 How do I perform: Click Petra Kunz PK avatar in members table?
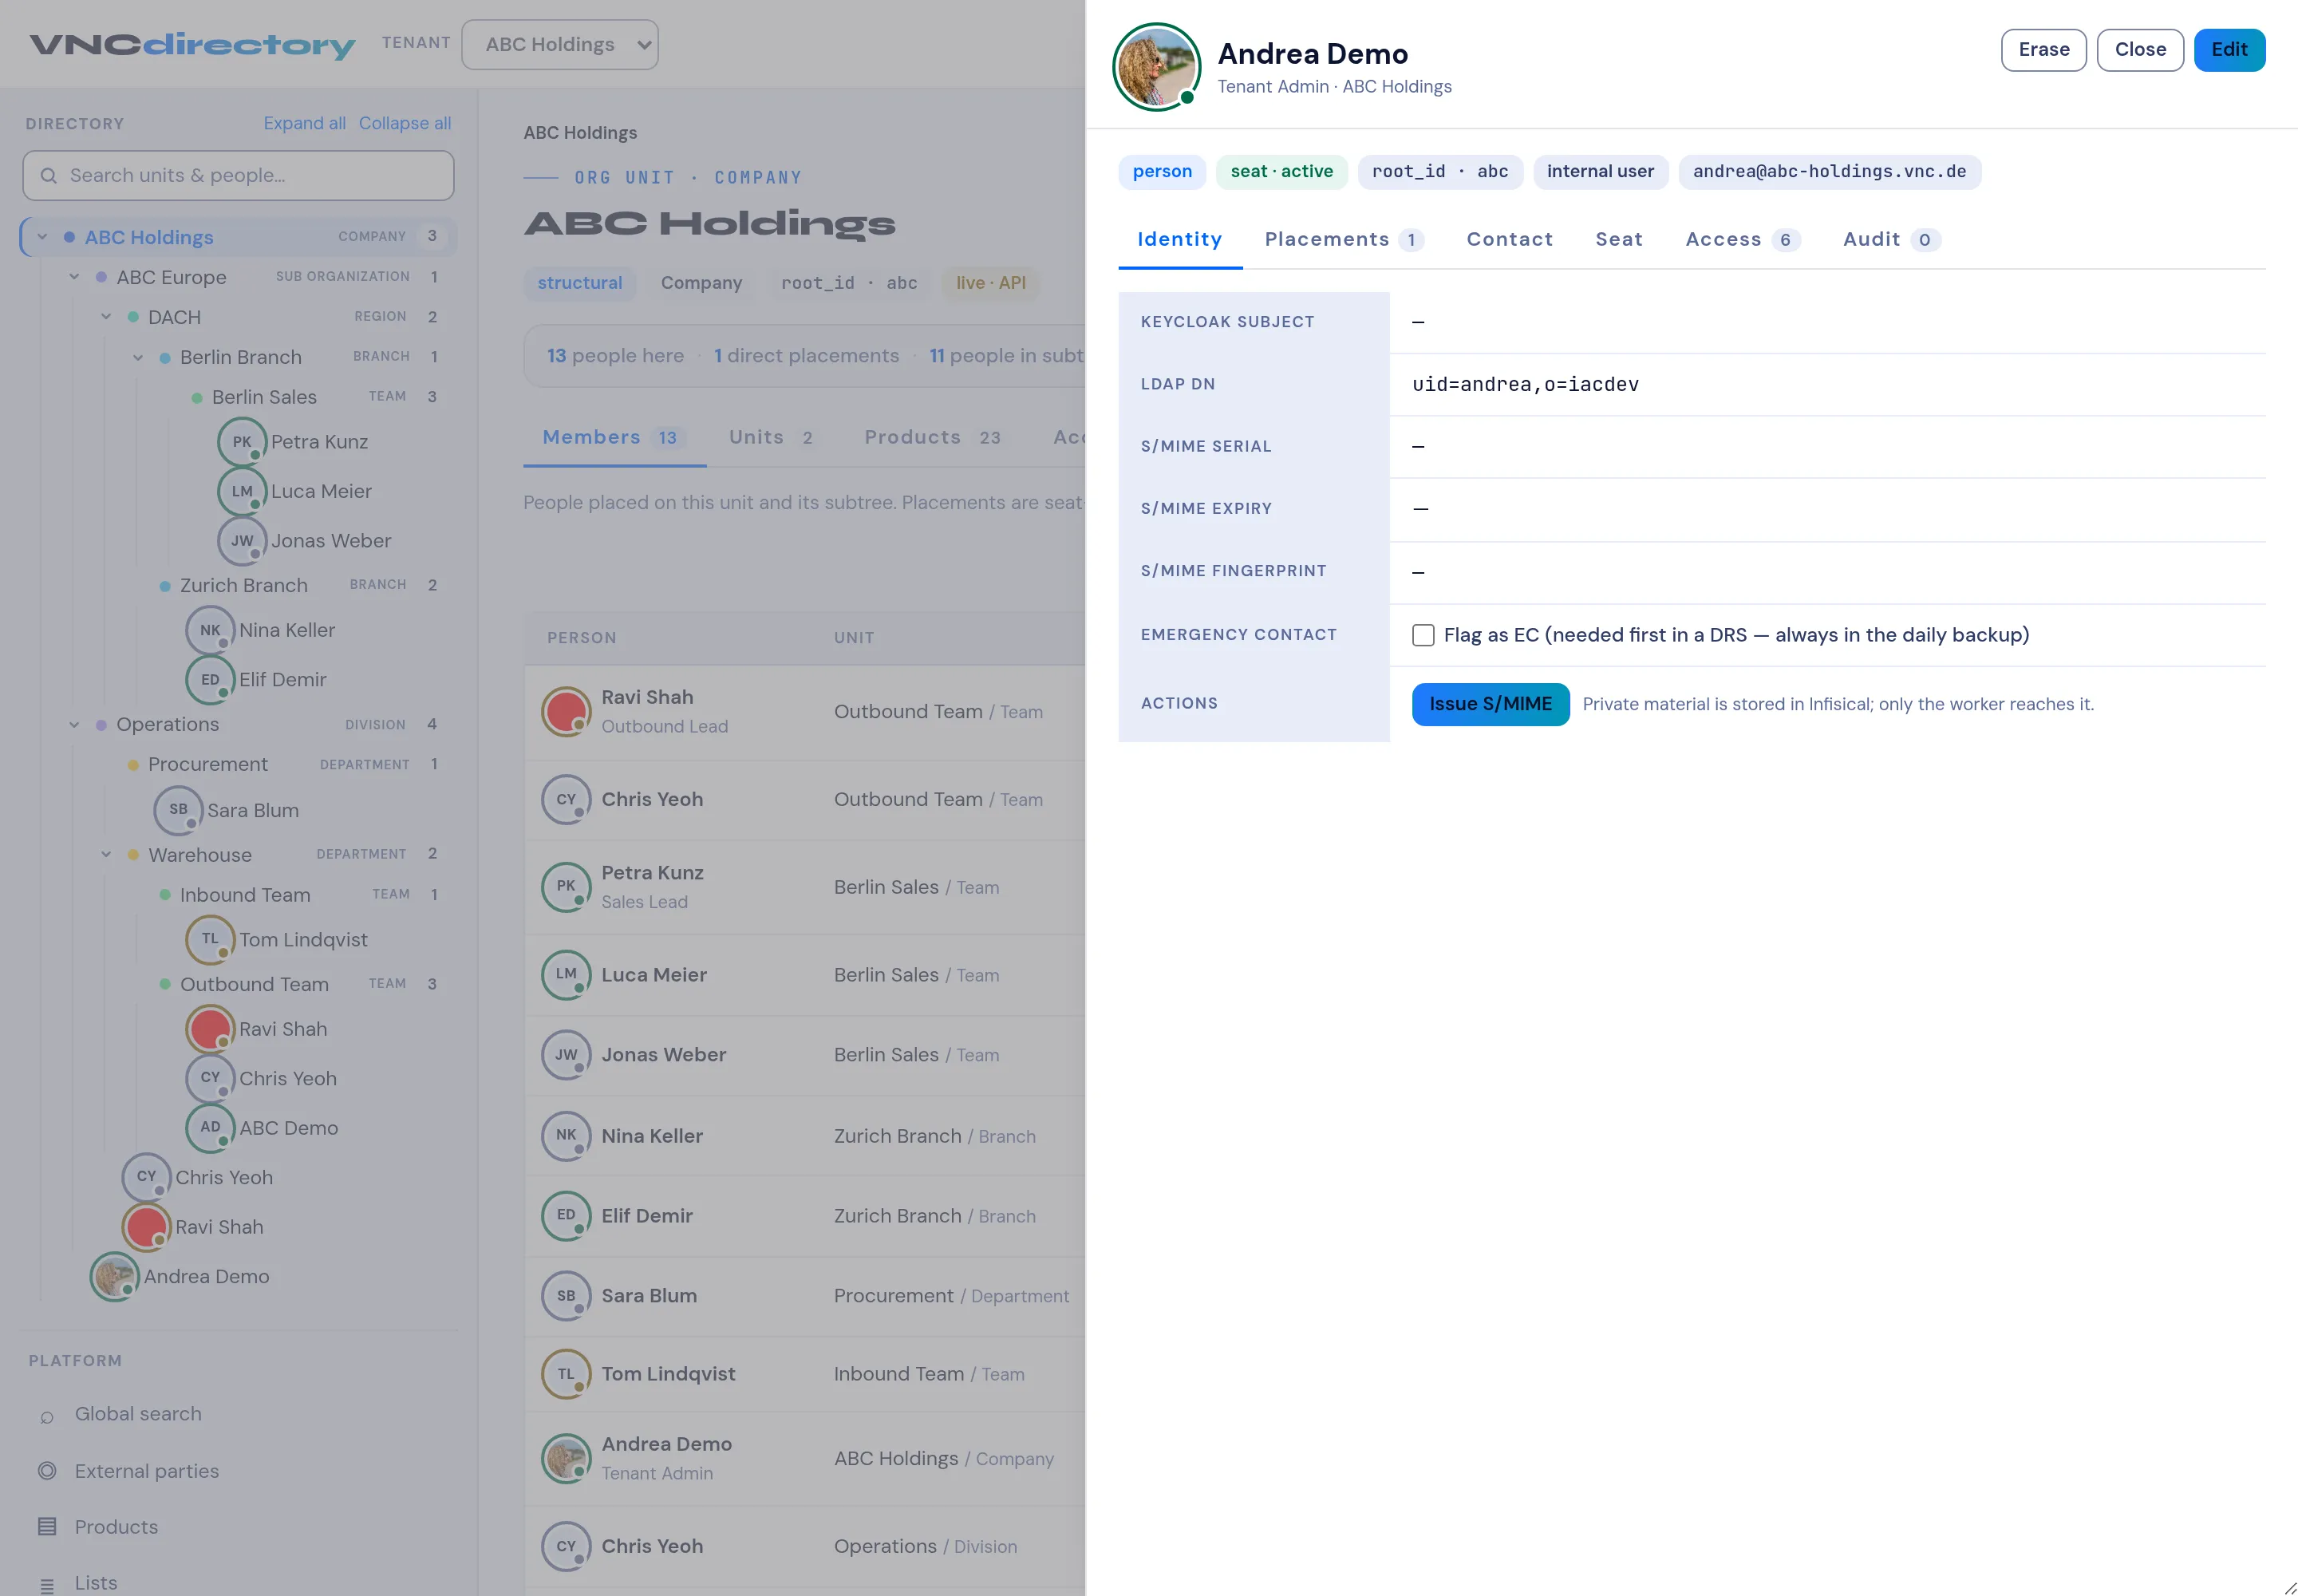point(566,887)
